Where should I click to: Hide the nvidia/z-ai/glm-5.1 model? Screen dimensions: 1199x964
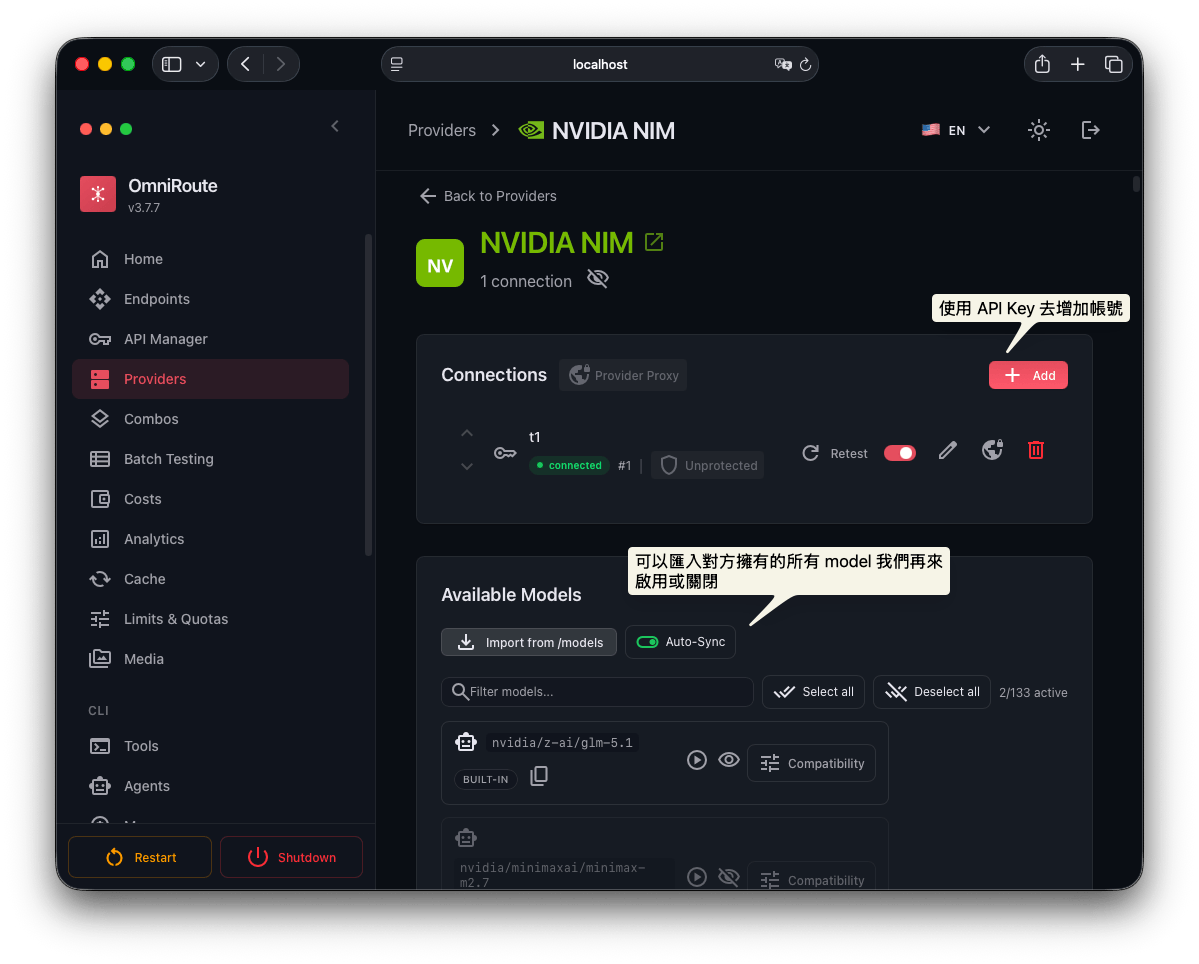tap(729, 760)
